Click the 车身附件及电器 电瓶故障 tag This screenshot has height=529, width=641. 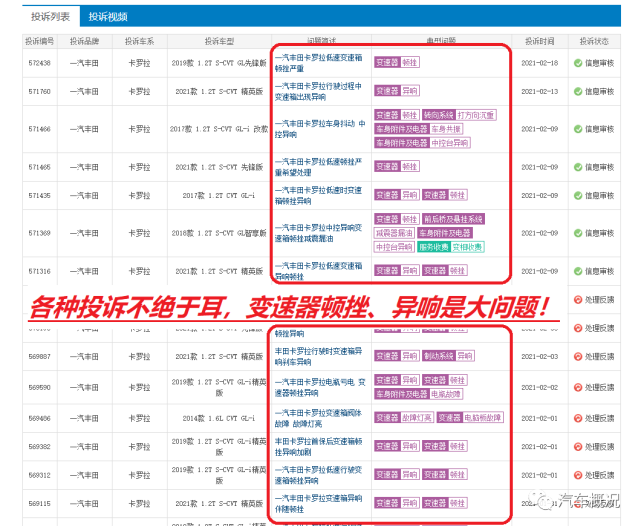click(419, 394)
